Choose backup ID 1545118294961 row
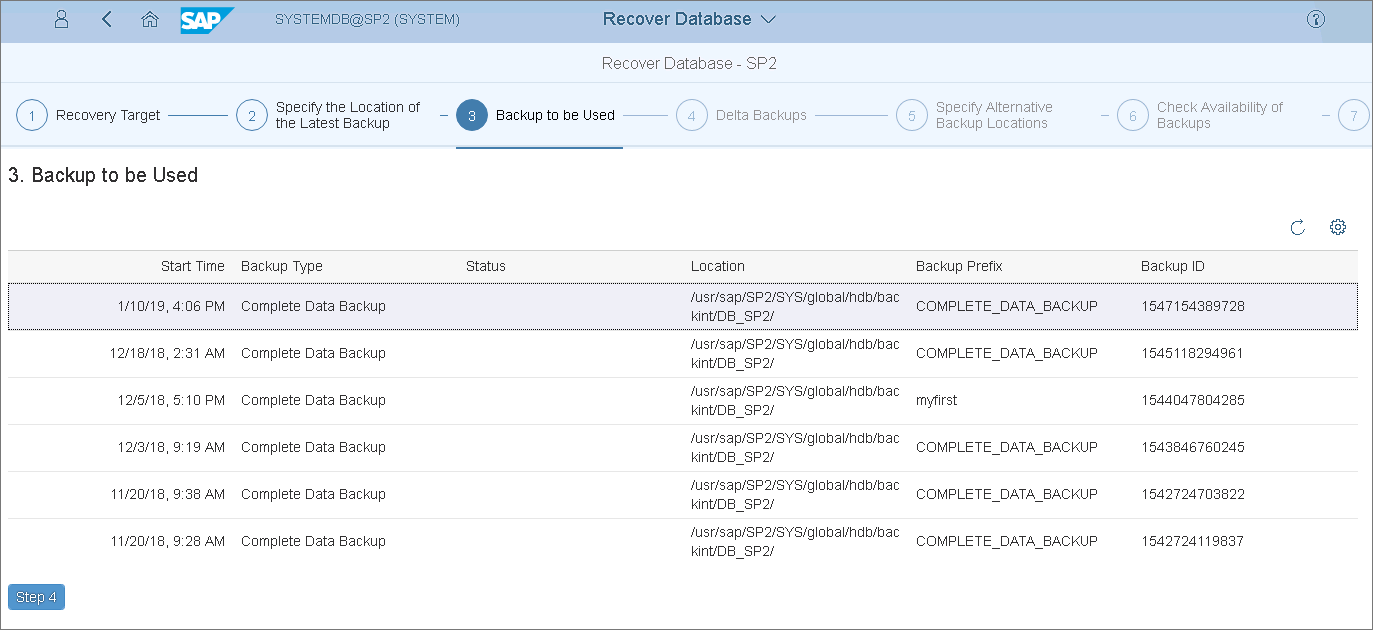The height and width of the screenshot is (630, 1373). click(x=1192, y=353)
